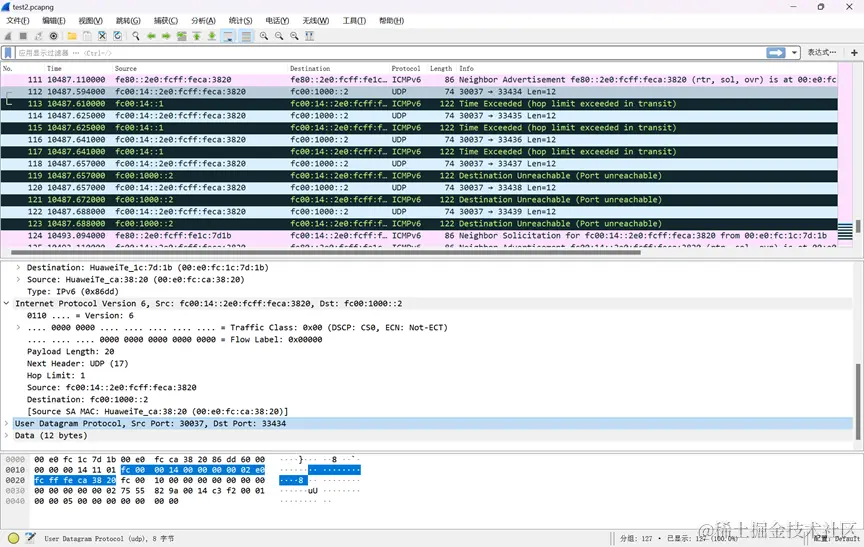Reload the capture file icon

point(117,36)
